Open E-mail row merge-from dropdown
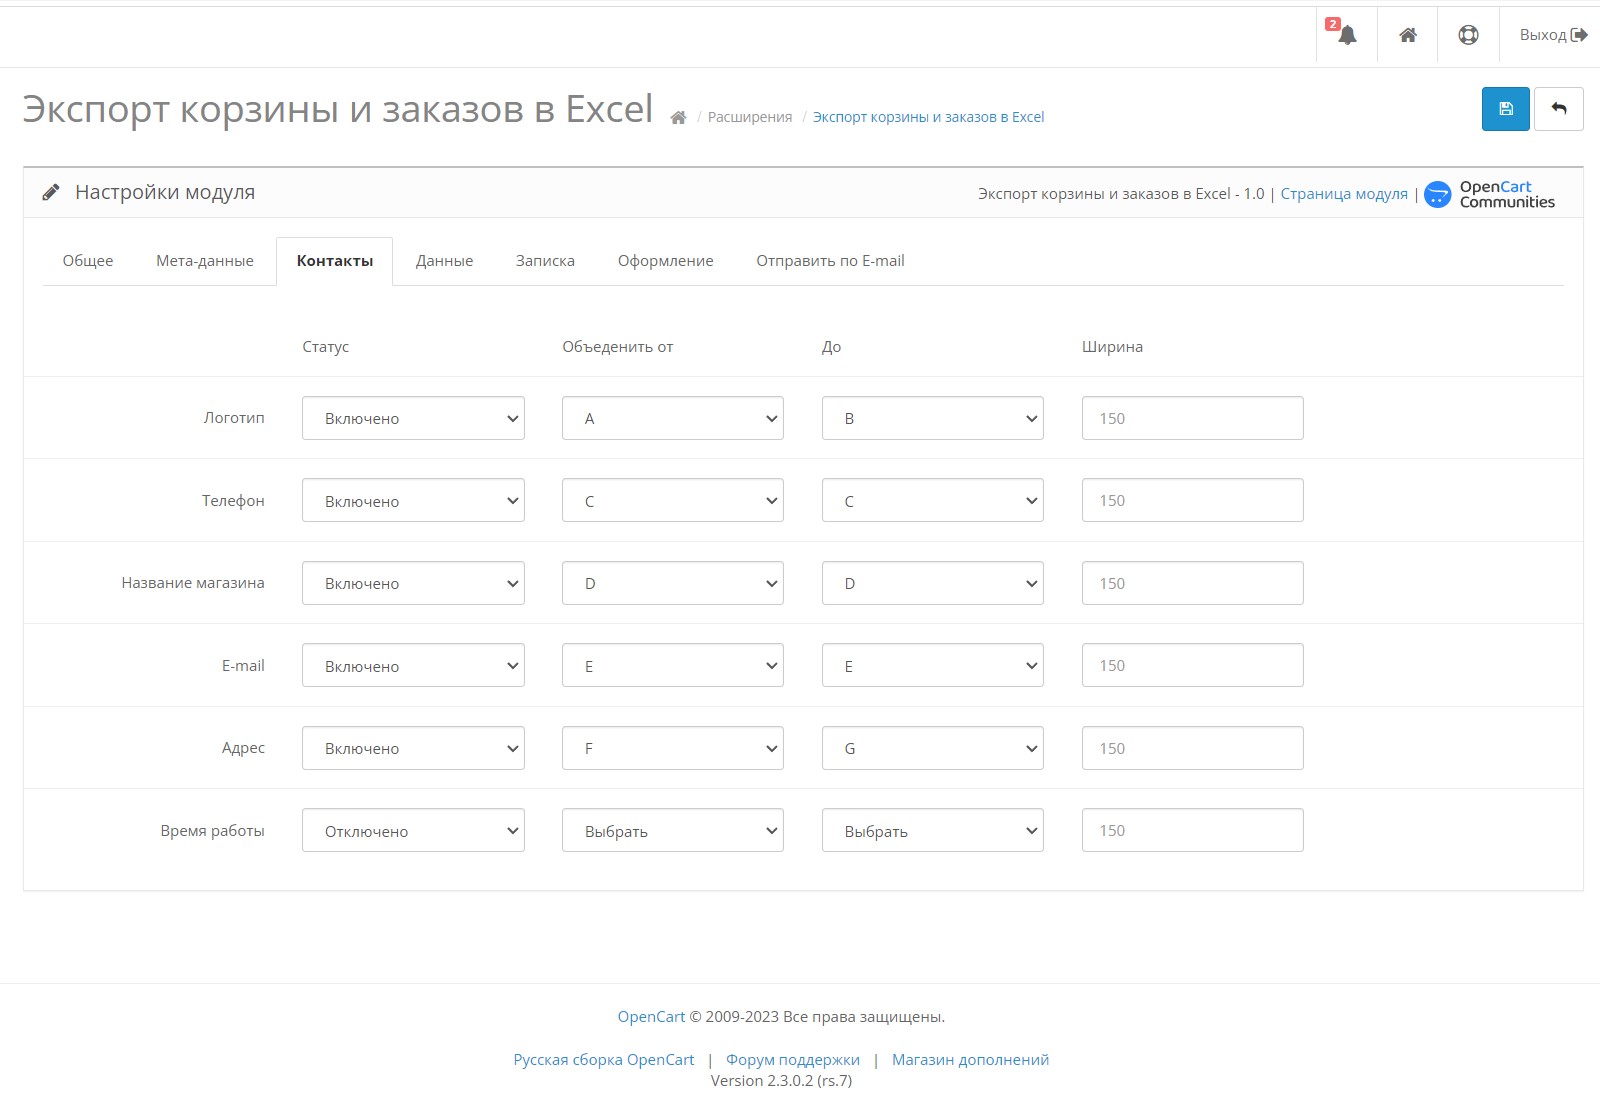 point(673,665)
